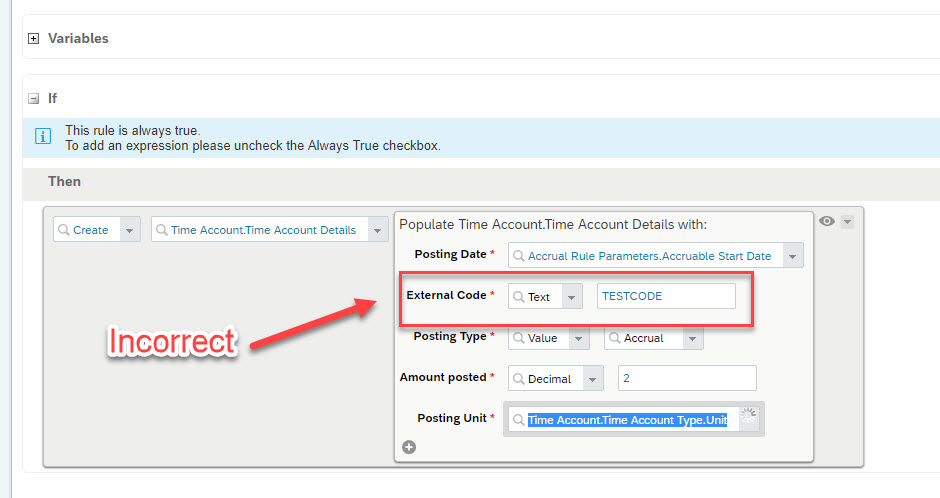Open the Posting Type Value dropdown
940x498 pixels.
(579, 338)
